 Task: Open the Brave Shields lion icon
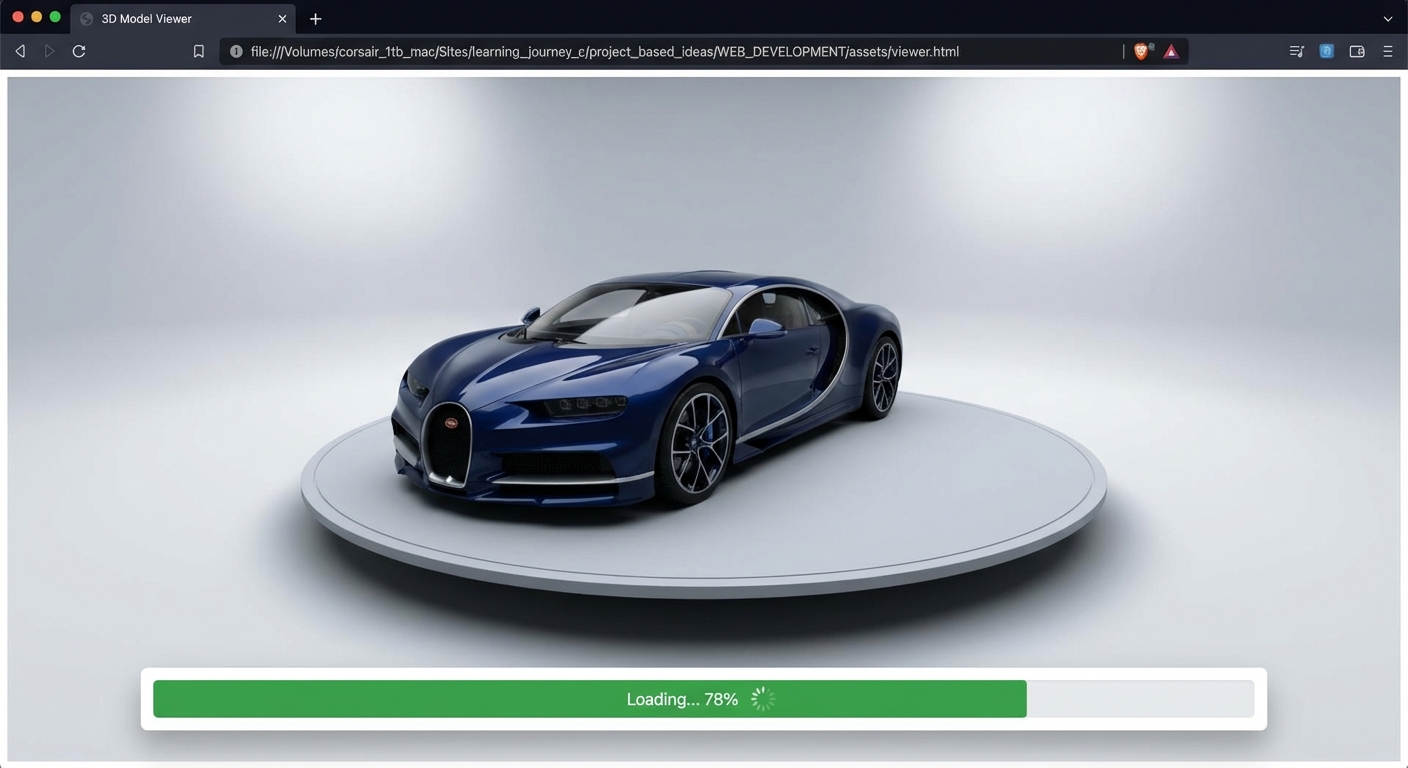click(1142, 51)
